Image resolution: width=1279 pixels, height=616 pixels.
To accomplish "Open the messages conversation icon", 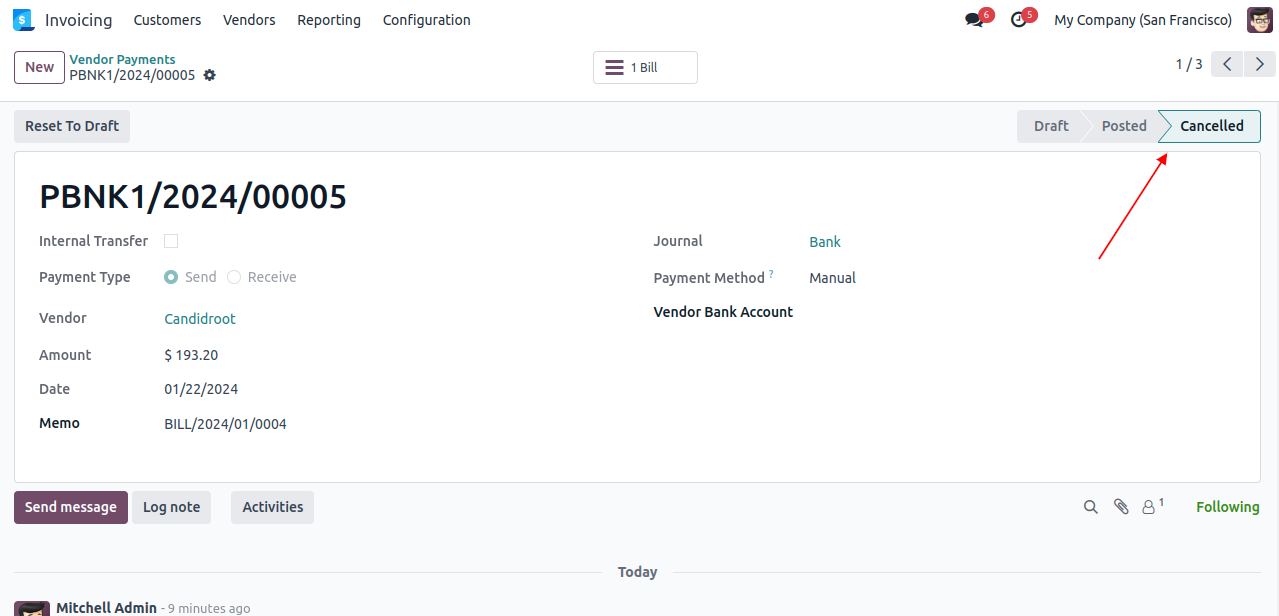I will [974, 20].
